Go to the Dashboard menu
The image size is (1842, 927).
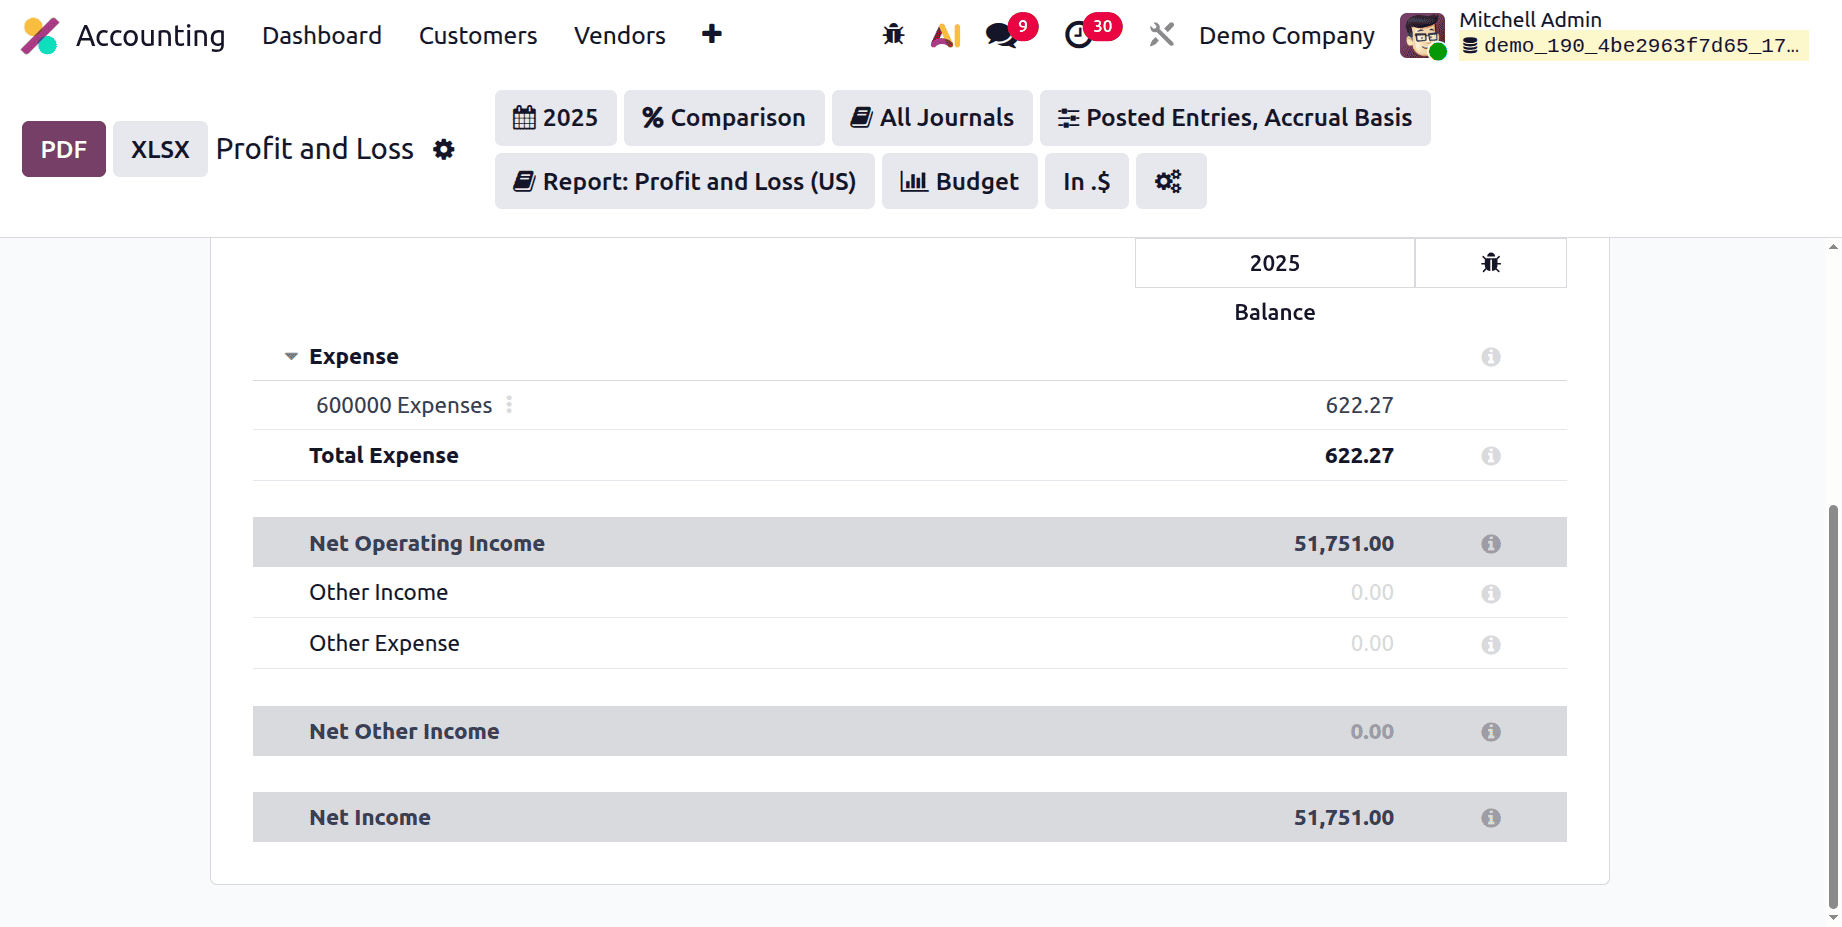pyautogui.click(x=321, y=35)
